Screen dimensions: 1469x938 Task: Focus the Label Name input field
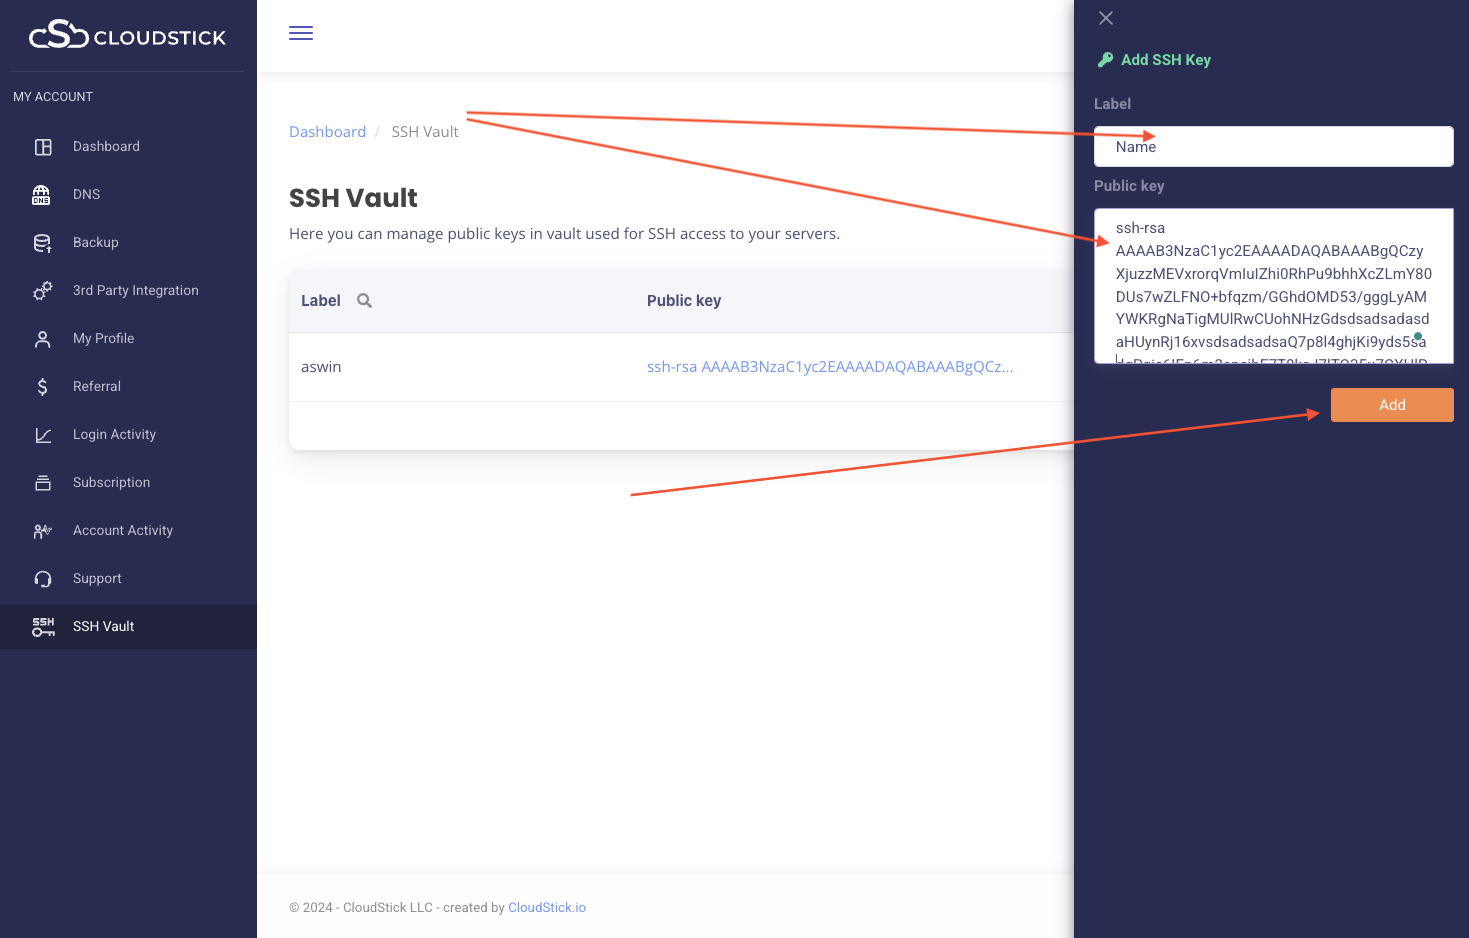point(1272,146)
